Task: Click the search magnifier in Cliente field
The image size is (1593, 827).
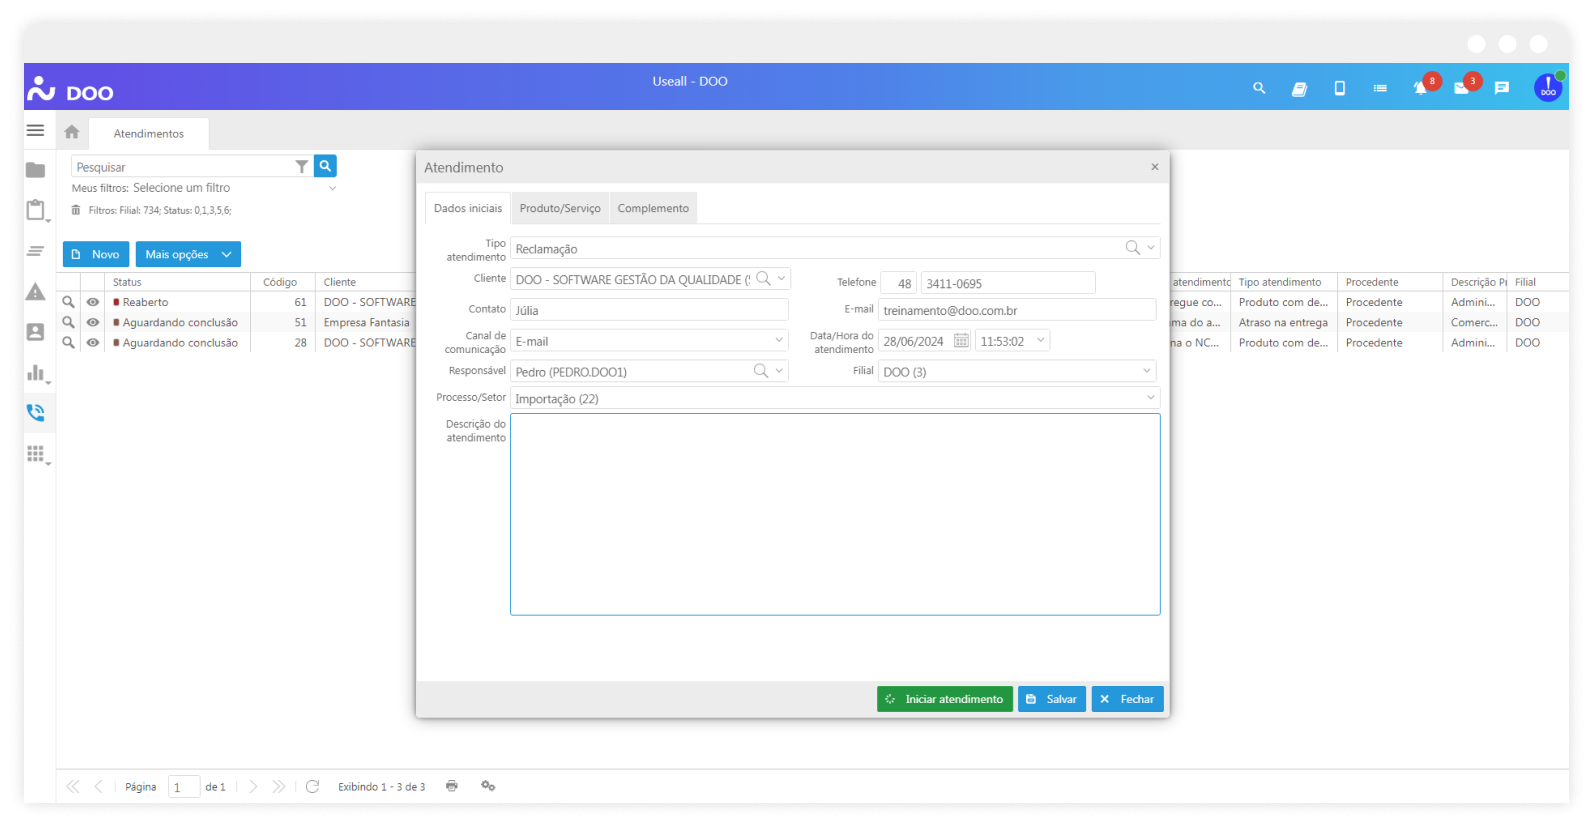Action: pyautogui.click(x=763, y=279)
